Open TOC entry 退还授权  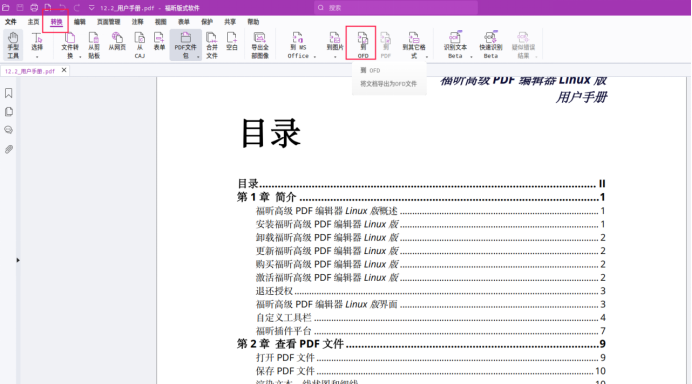coord(430,291)
